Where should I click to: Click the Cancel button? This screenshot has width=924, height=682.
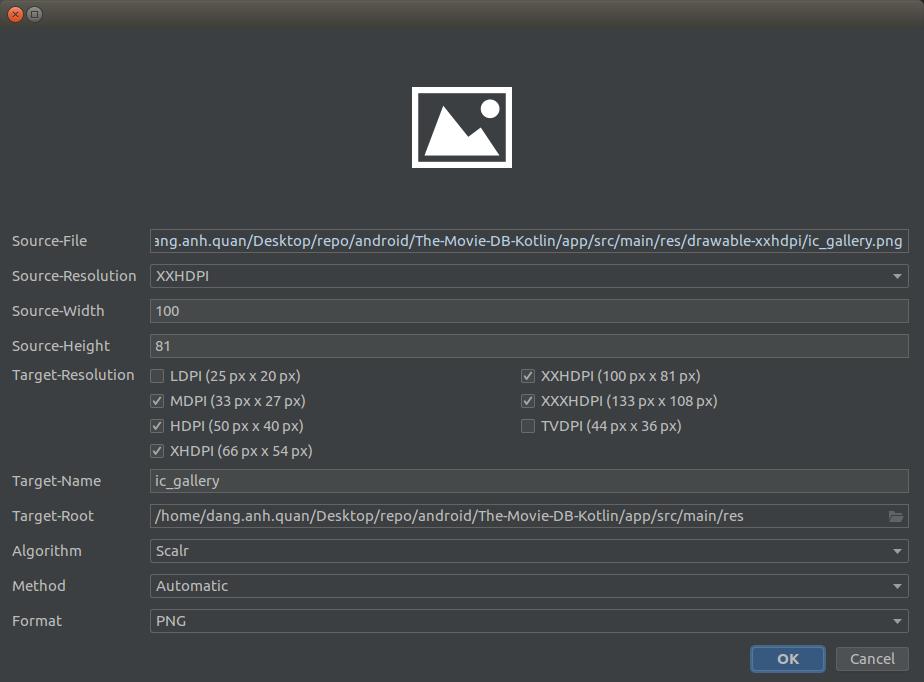click(872, 659)
